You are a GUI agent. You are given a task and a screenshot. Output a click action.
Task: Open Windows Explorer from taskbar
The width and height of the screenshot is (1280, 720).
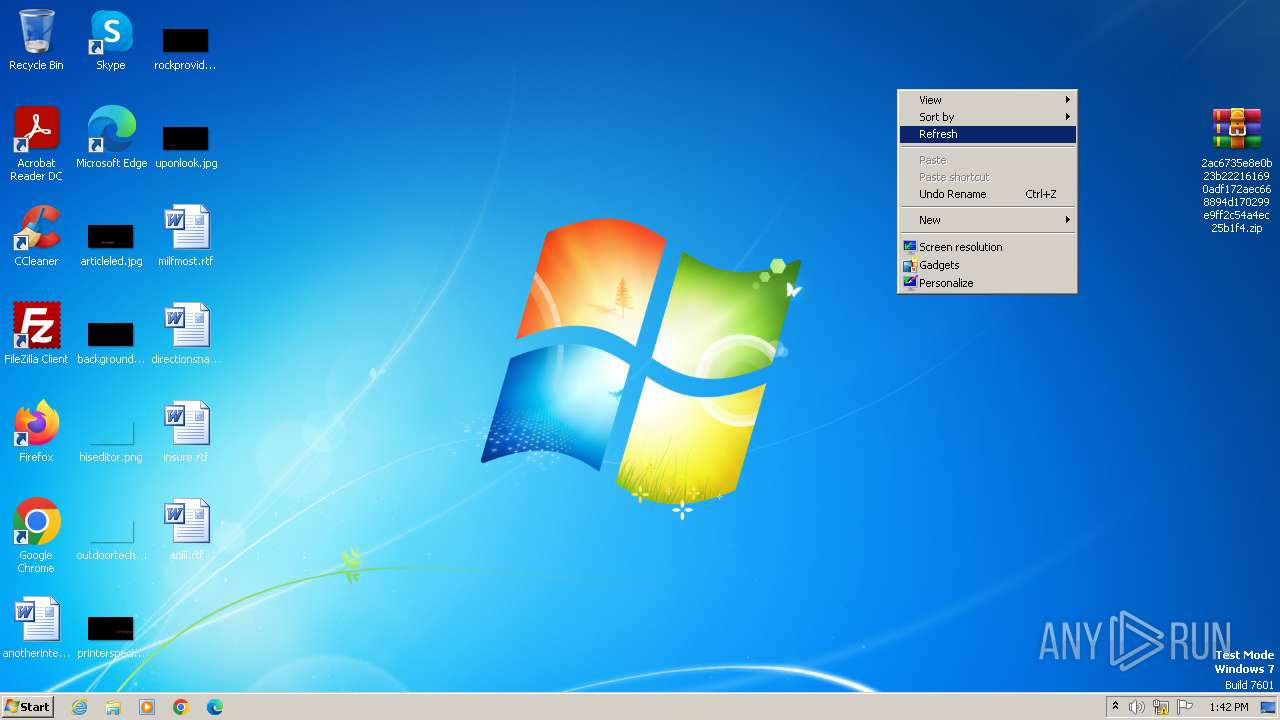pos(113,707)
